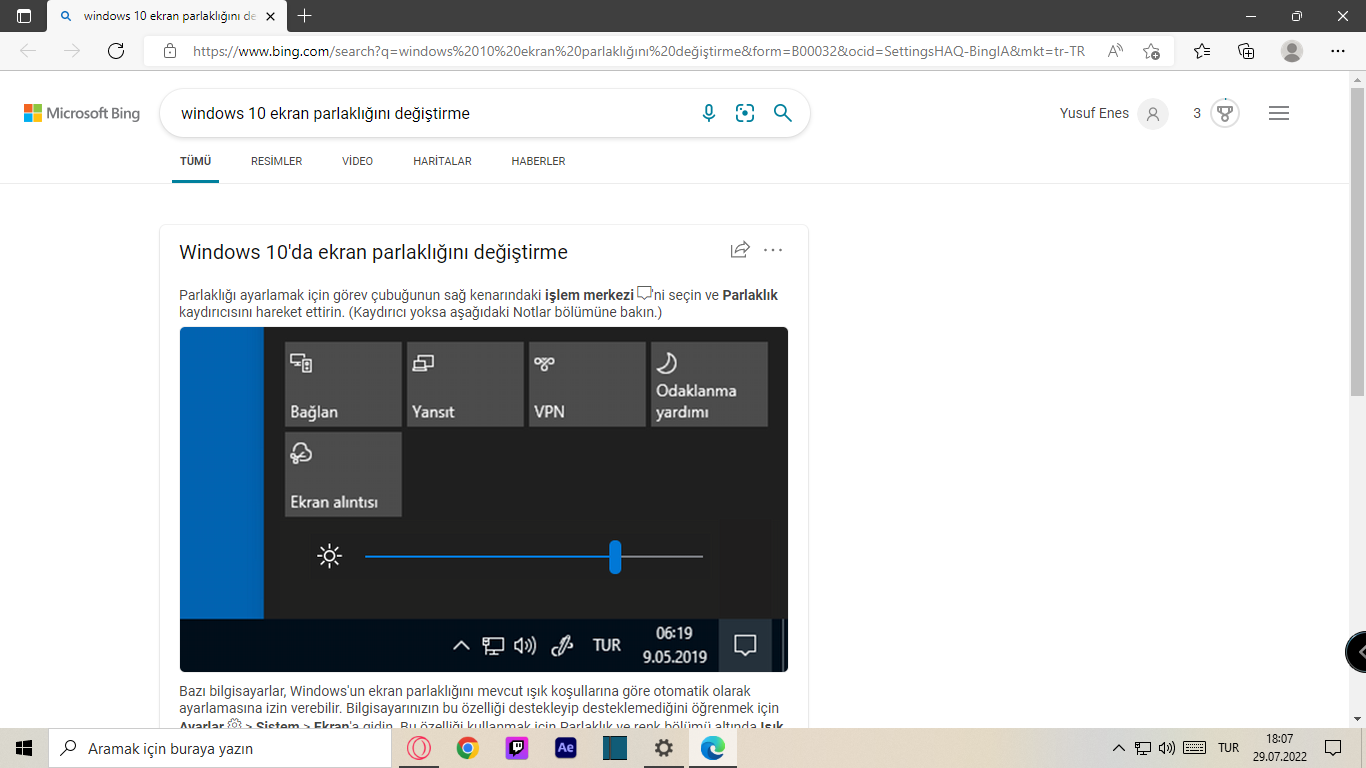Click the Windows taskbar search box
Image resolution: width=1366 pixels, height=768 pixels.
(x=221, y=748)
